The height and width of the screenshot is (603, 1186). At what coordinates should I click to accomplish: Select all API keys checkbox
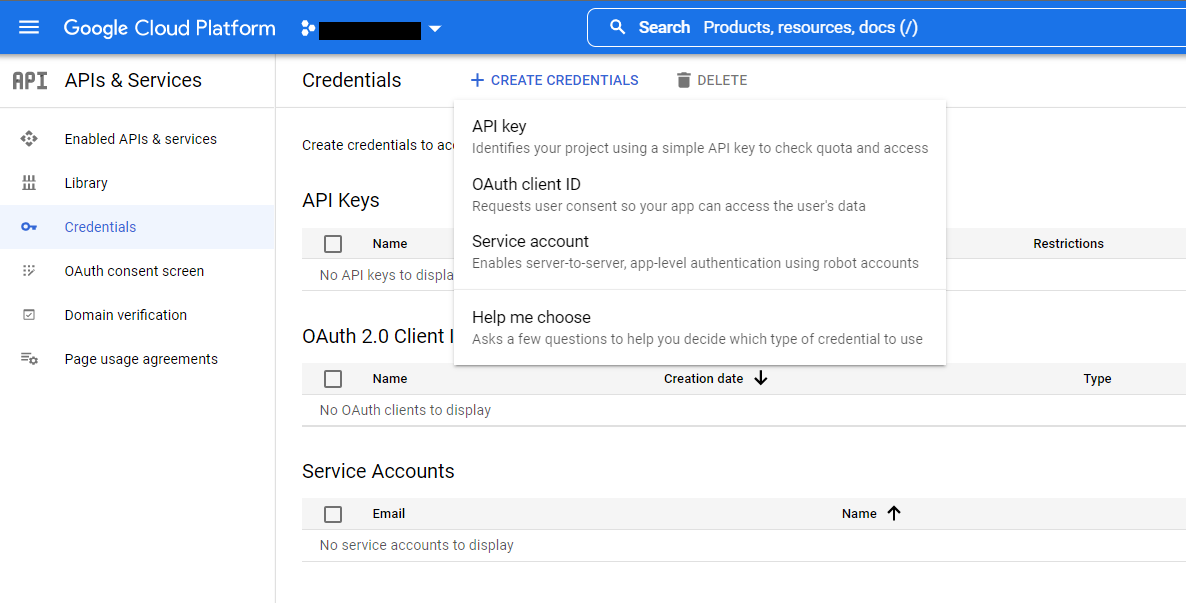pos(333,243)
